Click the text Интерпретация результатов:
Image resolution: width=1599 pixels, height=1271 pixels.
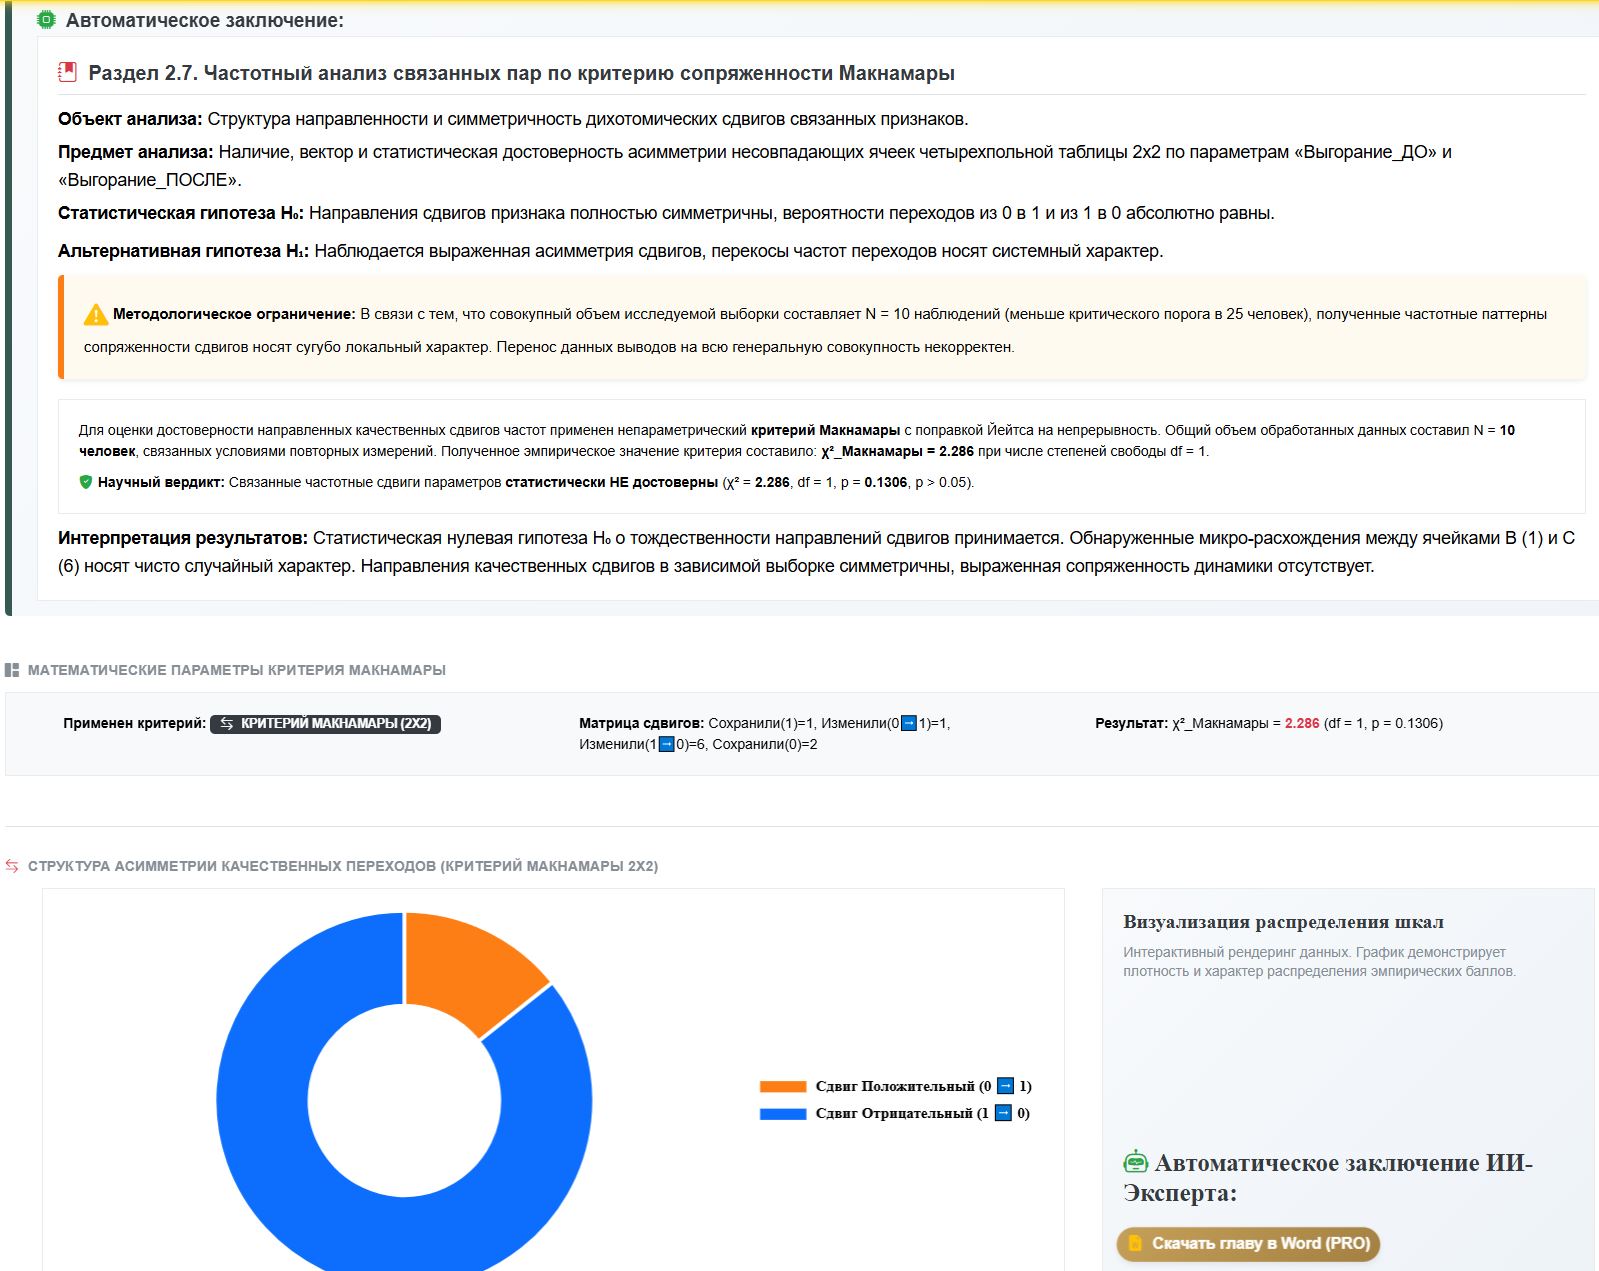click(x=183, y=538)
